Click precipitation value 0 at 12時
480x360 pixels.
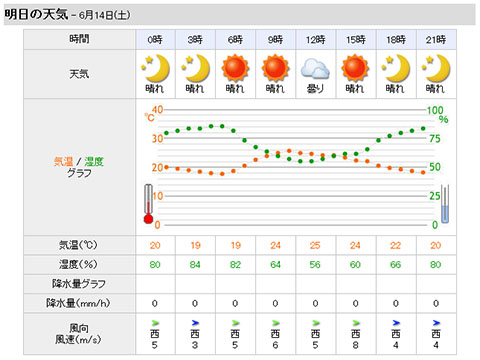[x=315, y=303]
